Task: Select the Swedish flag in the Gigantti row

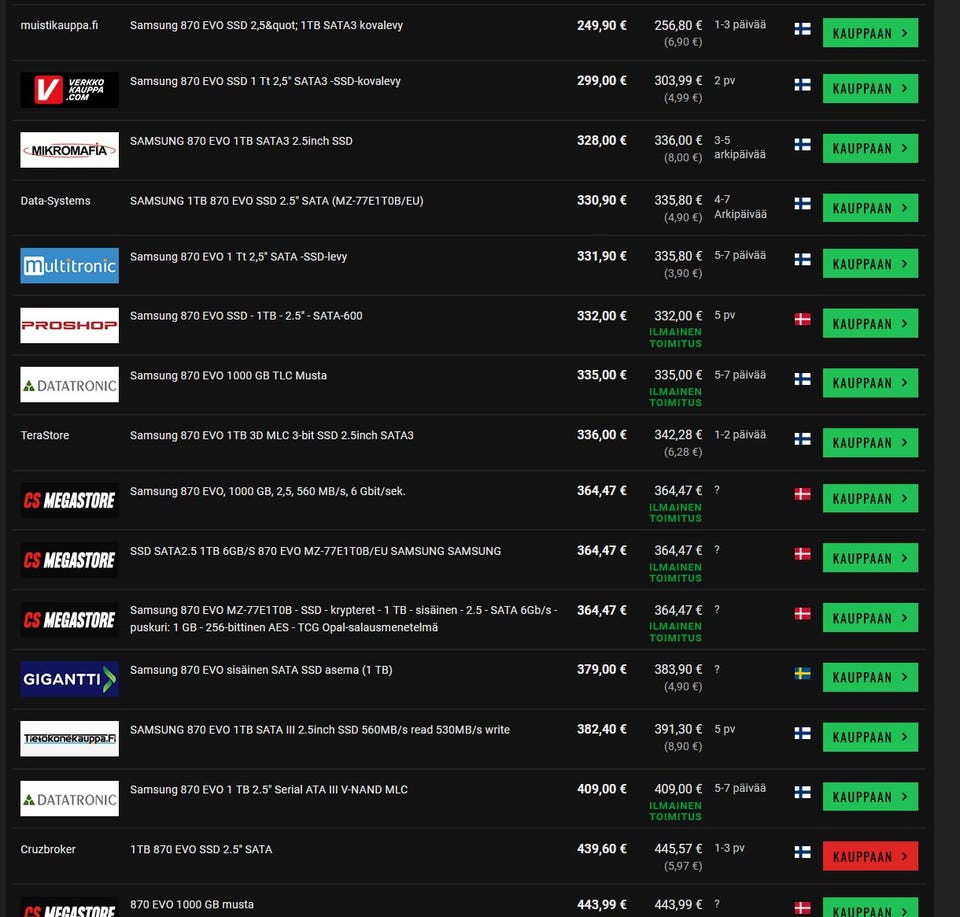Action: (802, 674)
